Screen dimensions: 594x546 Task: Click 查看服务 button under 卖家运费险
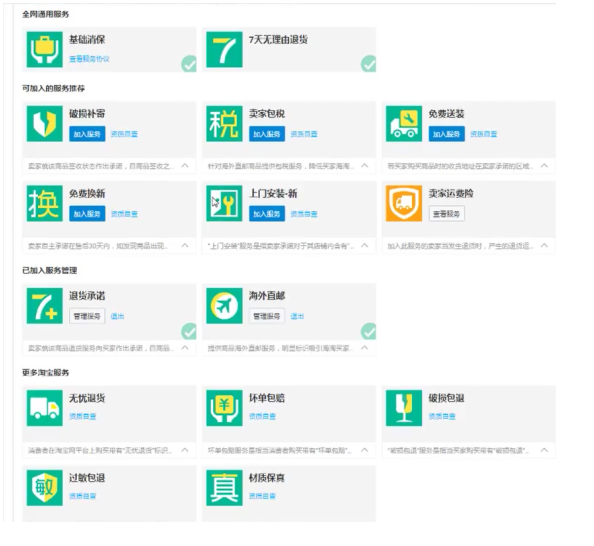coord(447,214)
